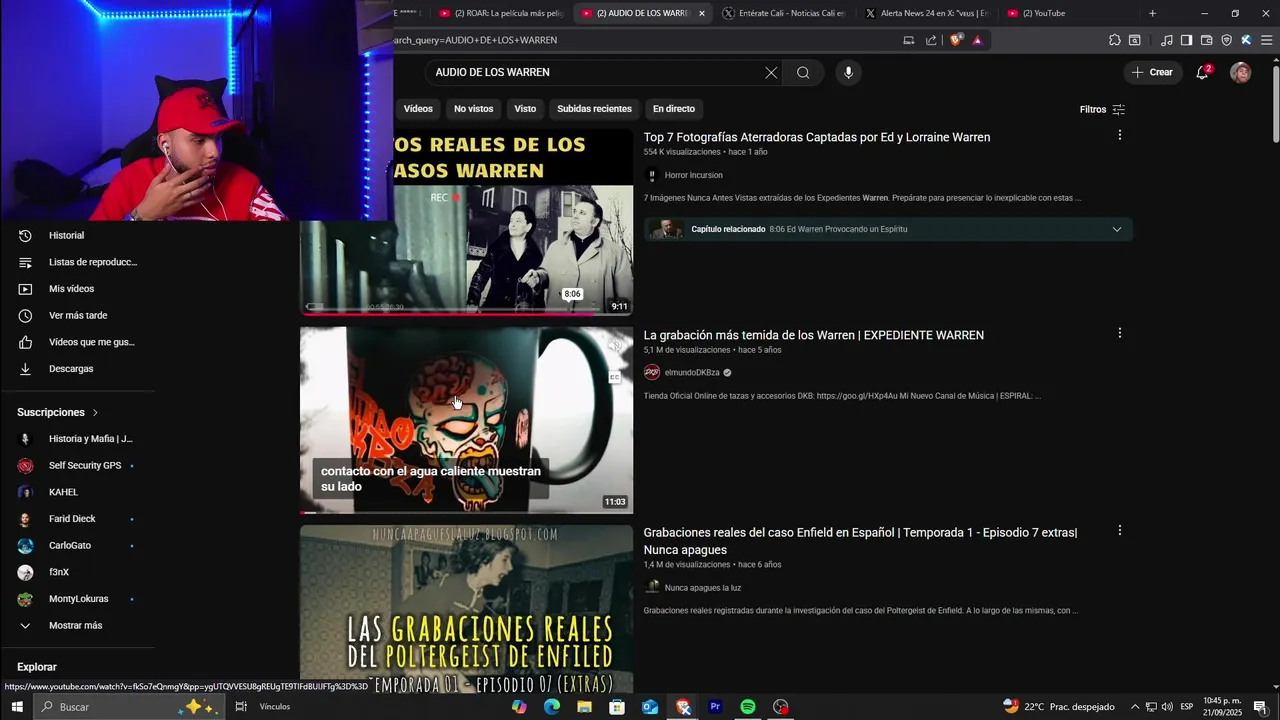Close the AUDIO DE LOS WARREN tab
This screenshot has width=1280, height=720.
click(702, 13)
